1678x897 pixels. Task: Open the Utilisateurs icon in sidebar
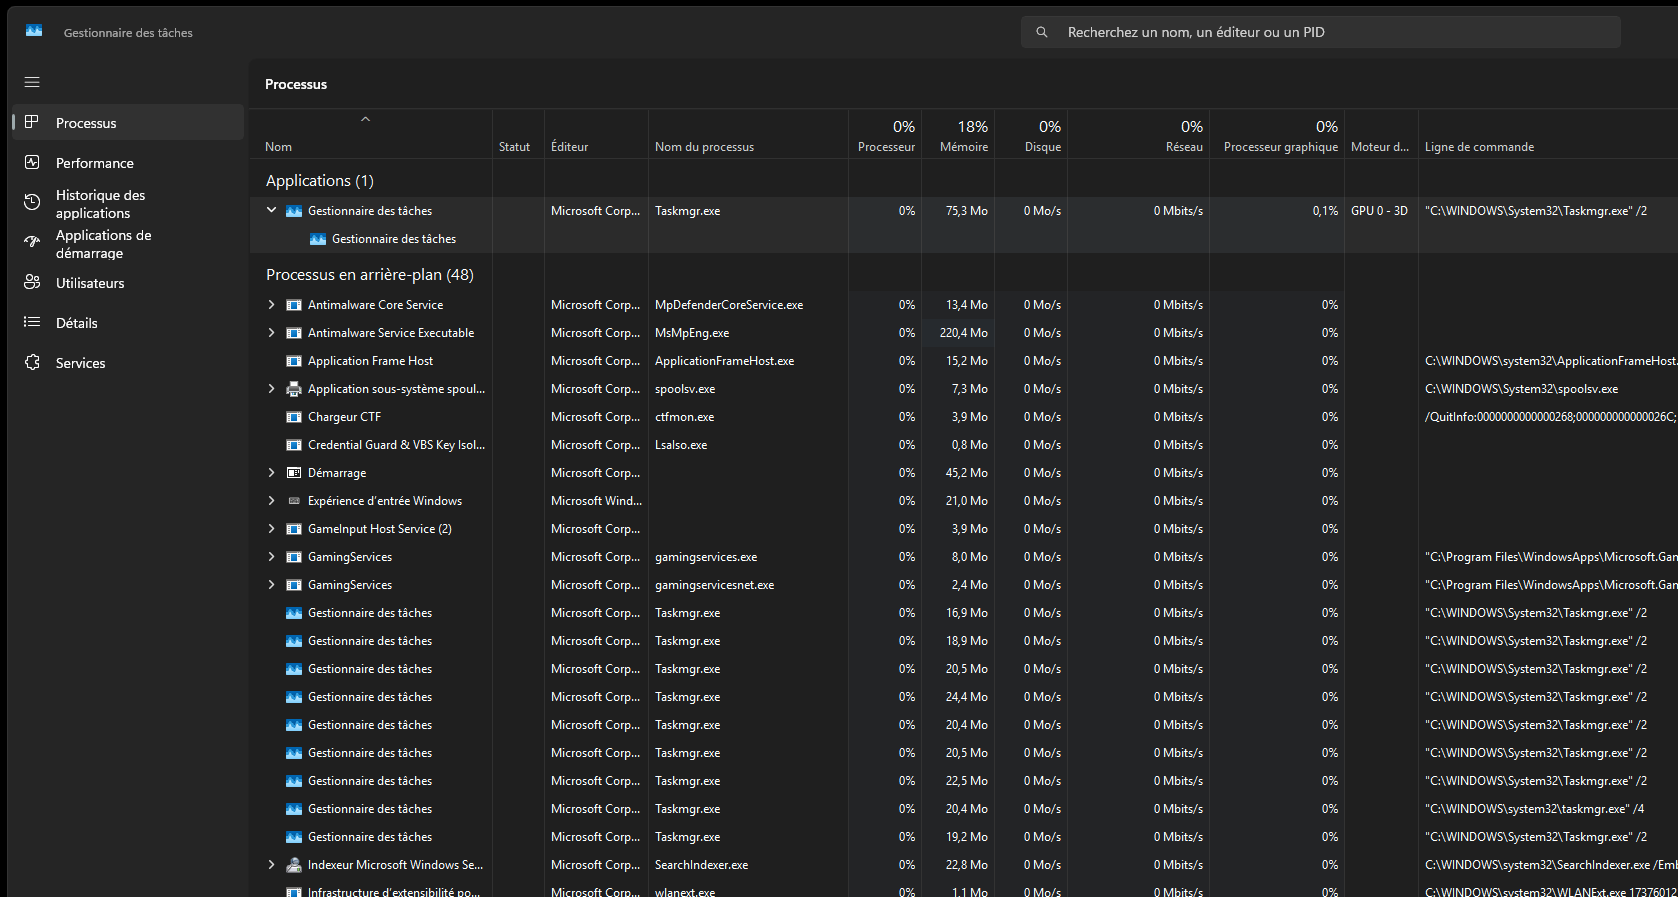(x=32, y=283)
